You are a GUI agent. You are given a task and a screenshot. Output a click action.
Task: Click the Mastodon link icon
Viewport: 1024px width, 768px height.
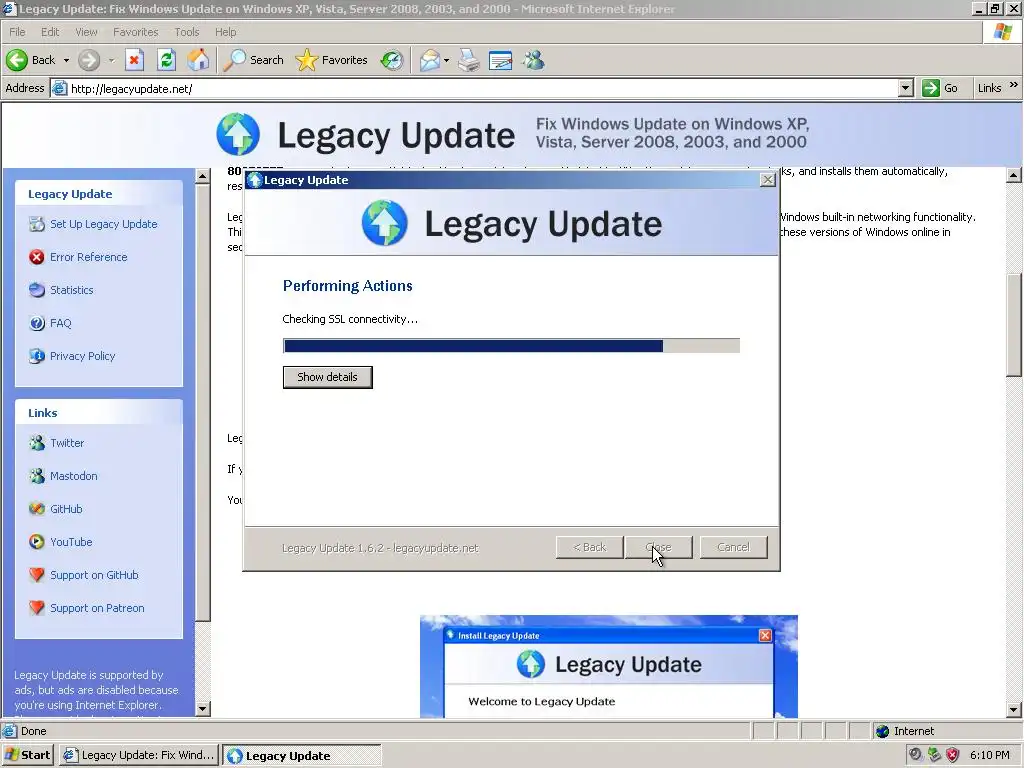(37, 476)
